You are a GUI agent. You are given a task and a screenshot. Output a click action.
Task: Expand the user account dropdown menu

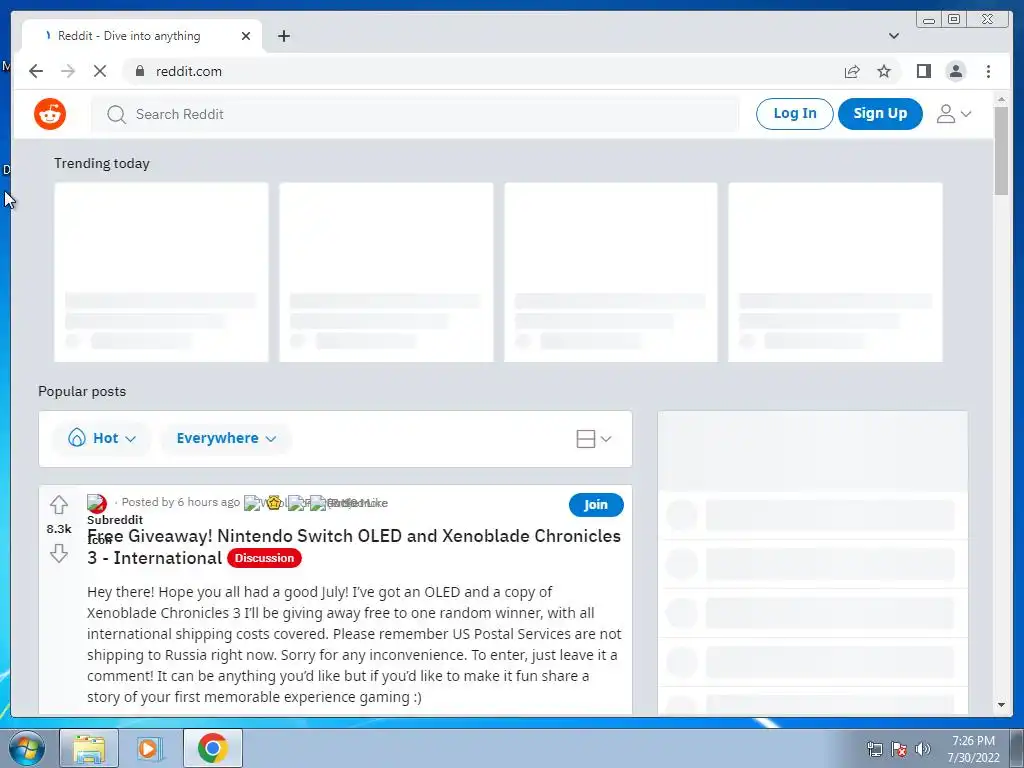[x=953, y=114]
